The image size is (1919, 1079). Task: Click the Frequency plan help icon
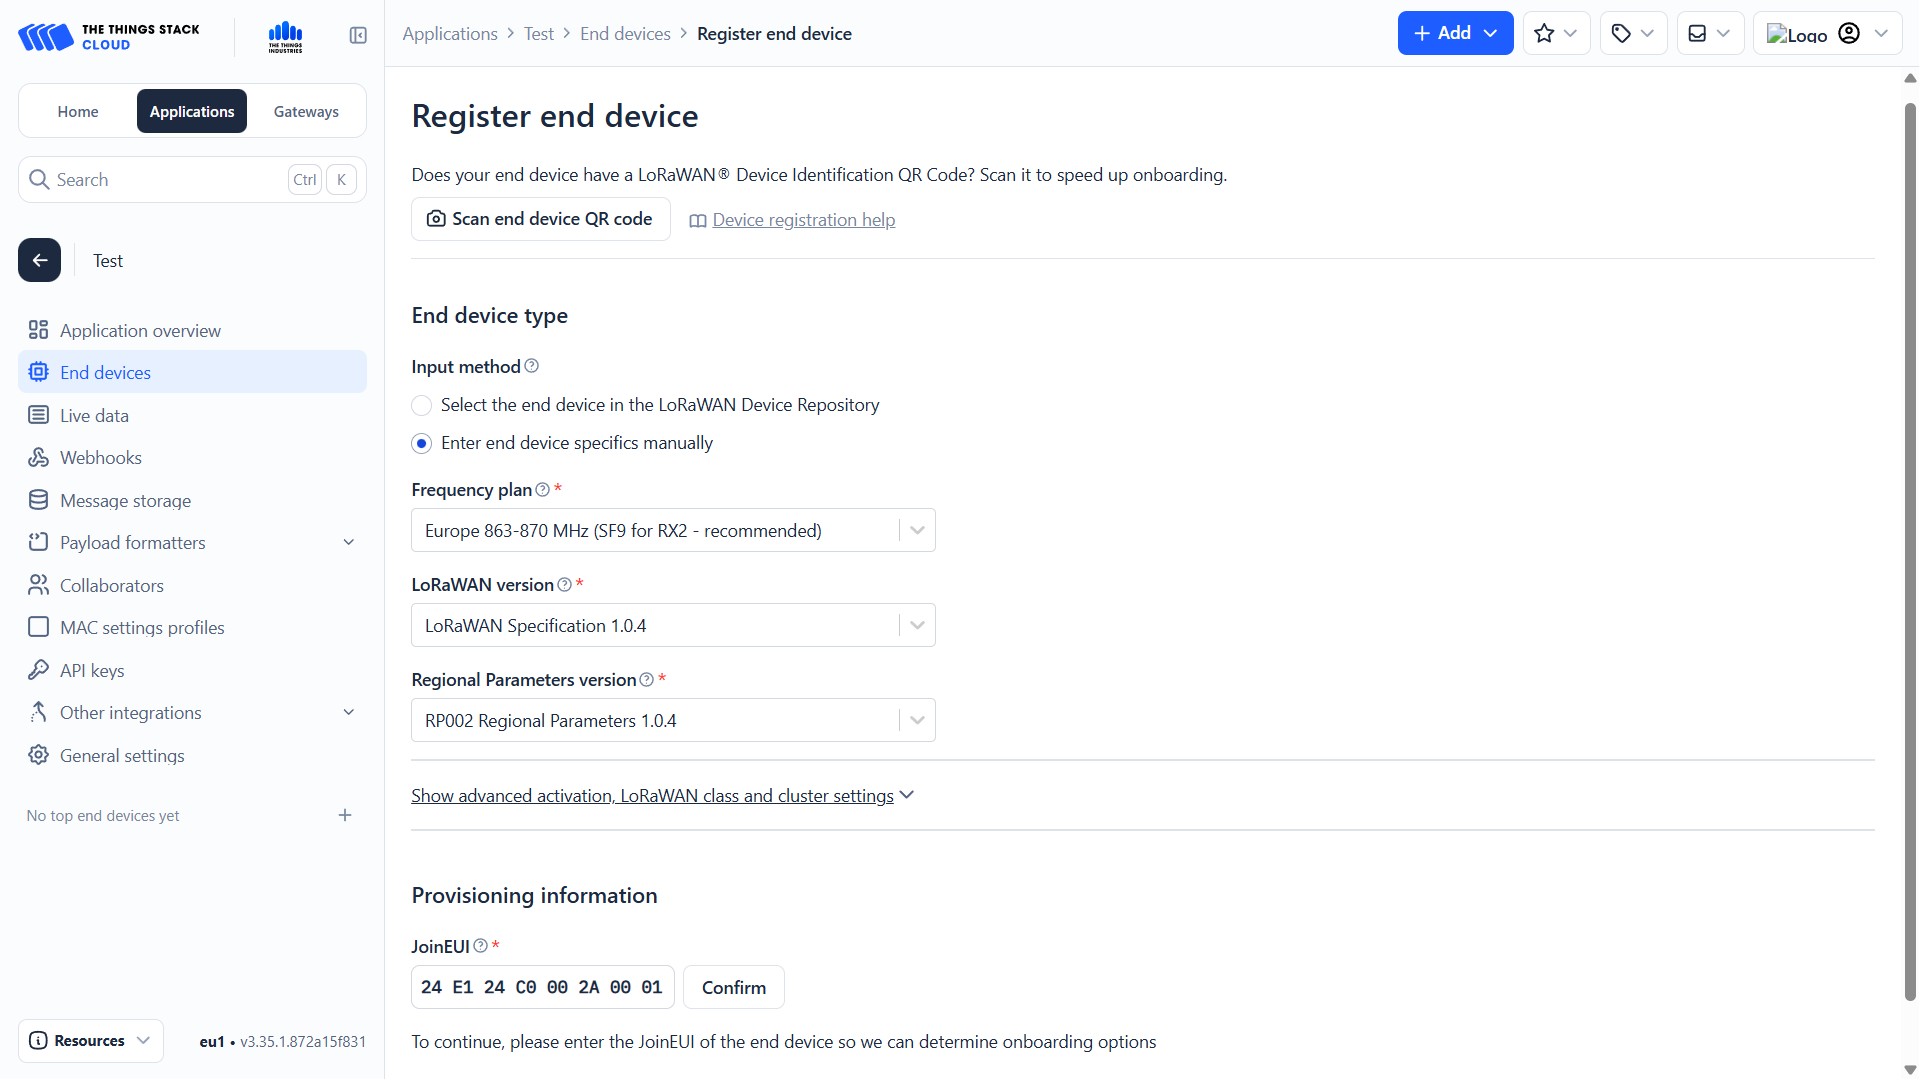point(542,489)
